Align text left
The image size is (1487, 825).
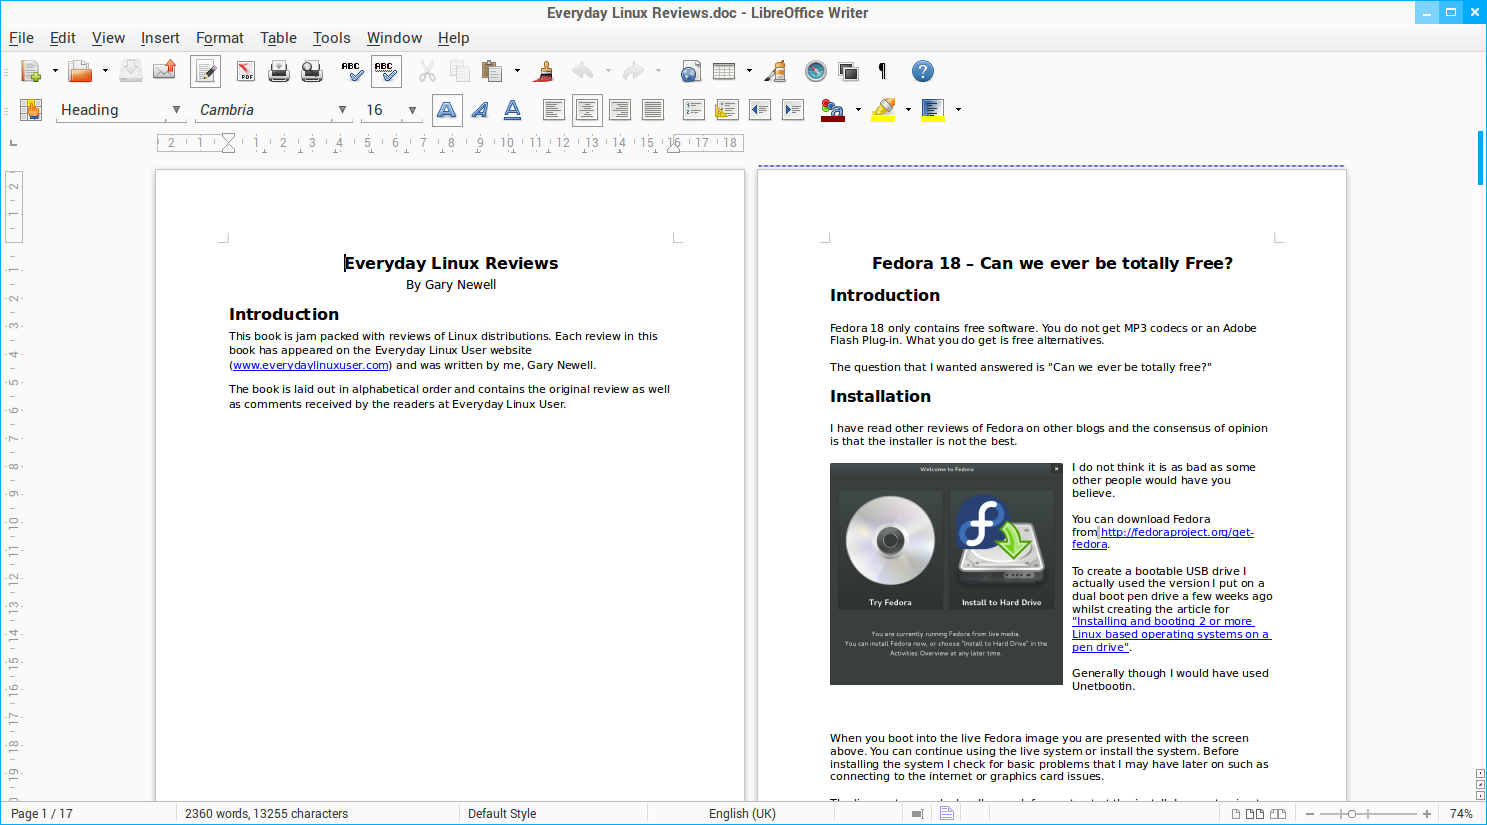coord(554,110)
